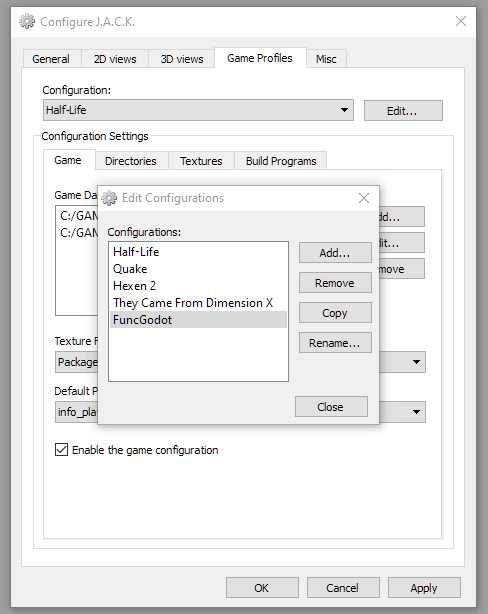The height and width of the screenshot is (614, 488).
Task: Click the Configure J.A.C.K. gear icon
Action: (27, 21)
